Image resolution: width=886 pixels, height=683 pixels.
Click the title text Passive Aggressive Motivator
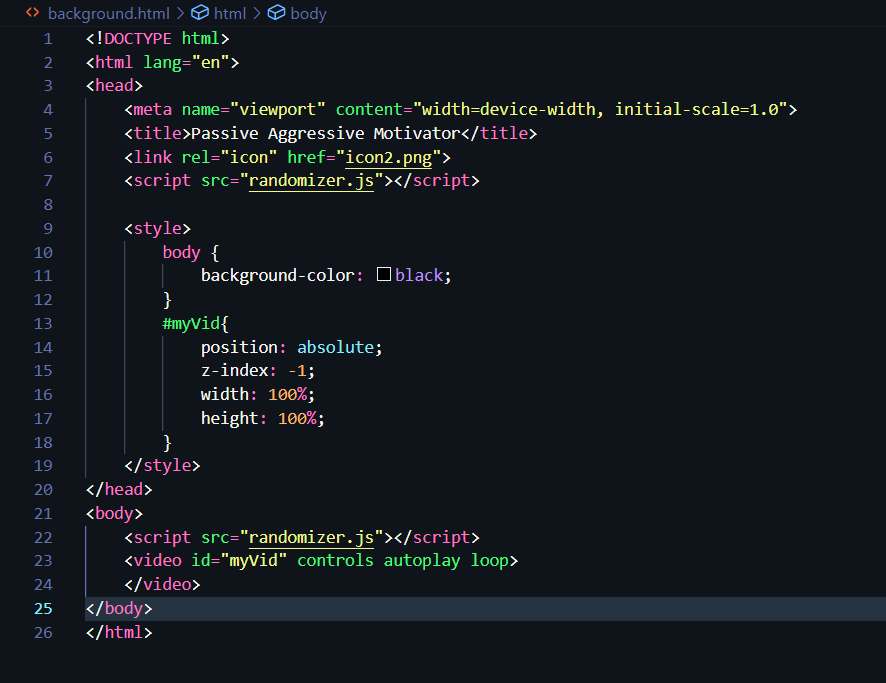pyautogui.click(x=325, y=133)
